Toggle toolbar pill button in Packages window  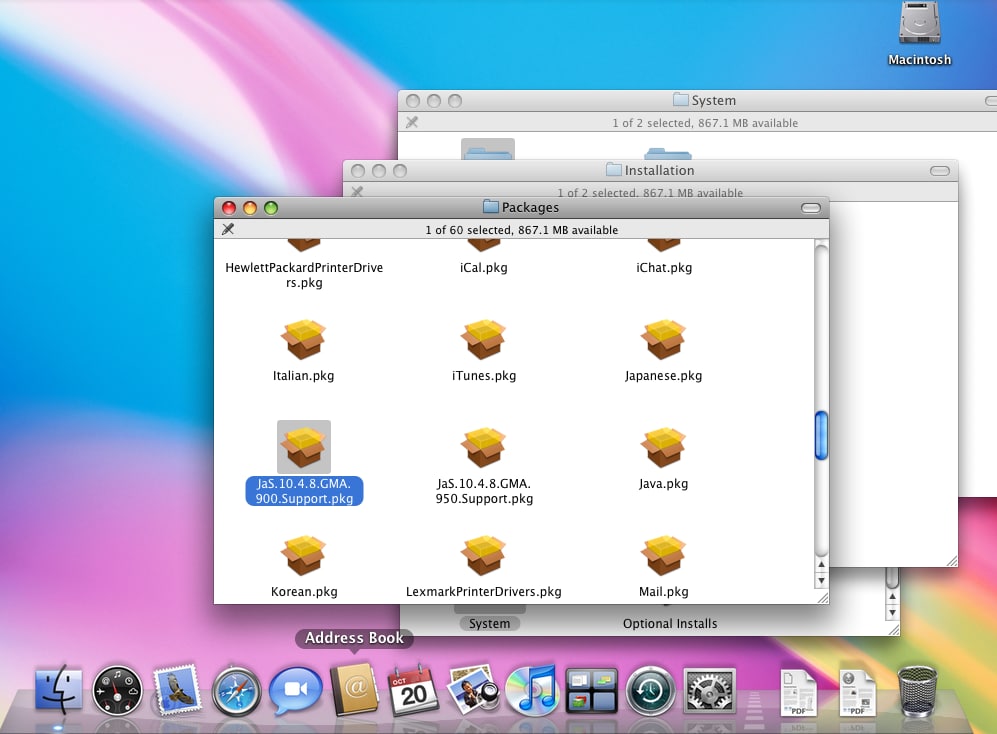(811, 208)
